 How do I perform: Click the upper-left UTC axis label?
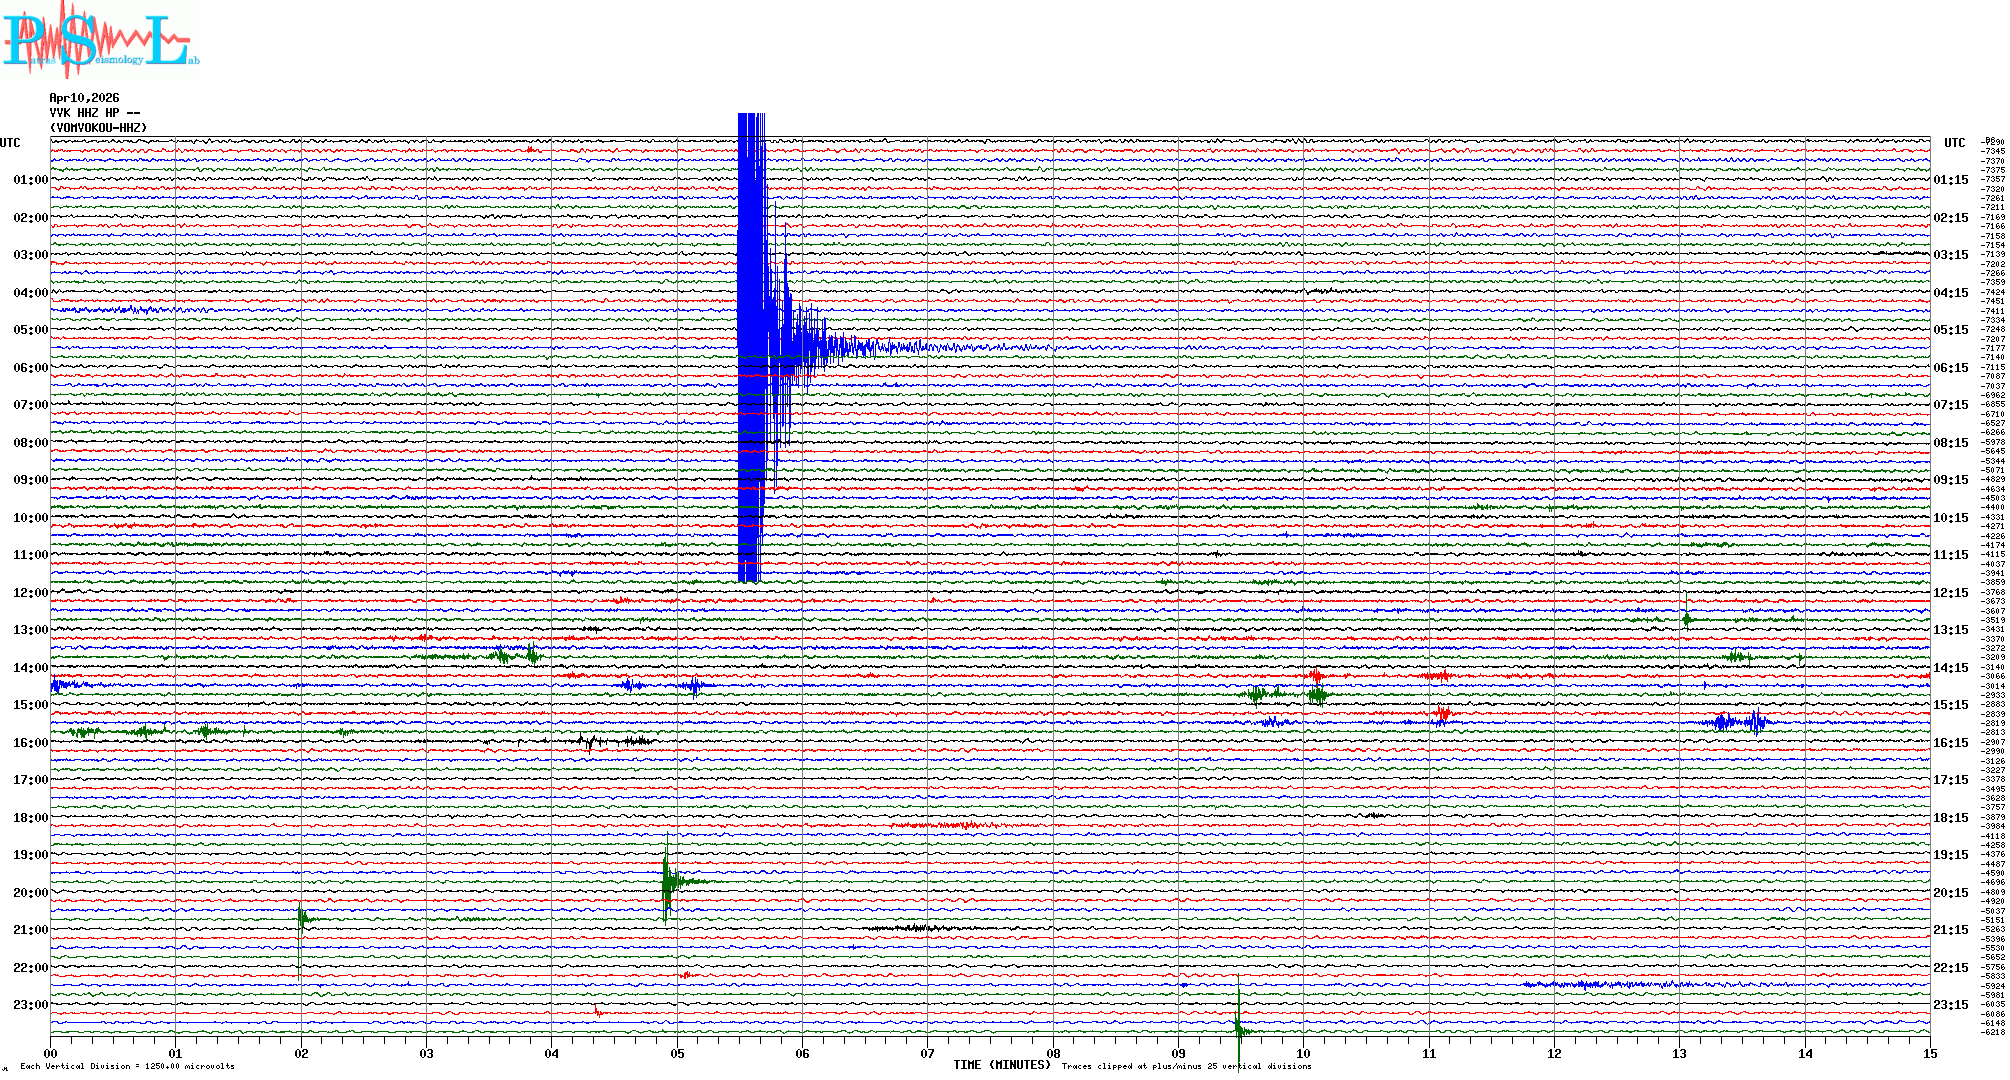pos(10,143)
